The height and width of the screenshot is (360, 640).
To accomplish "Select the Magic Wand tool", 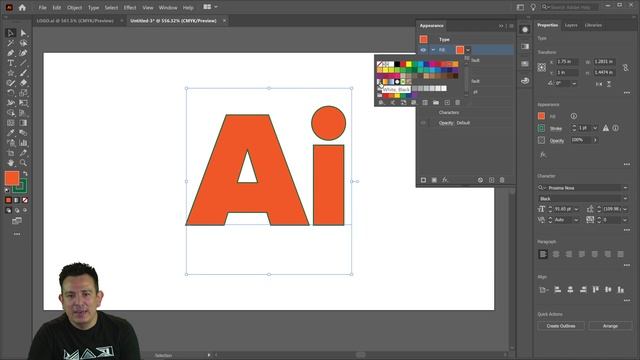I will click(x=11, y=43).
